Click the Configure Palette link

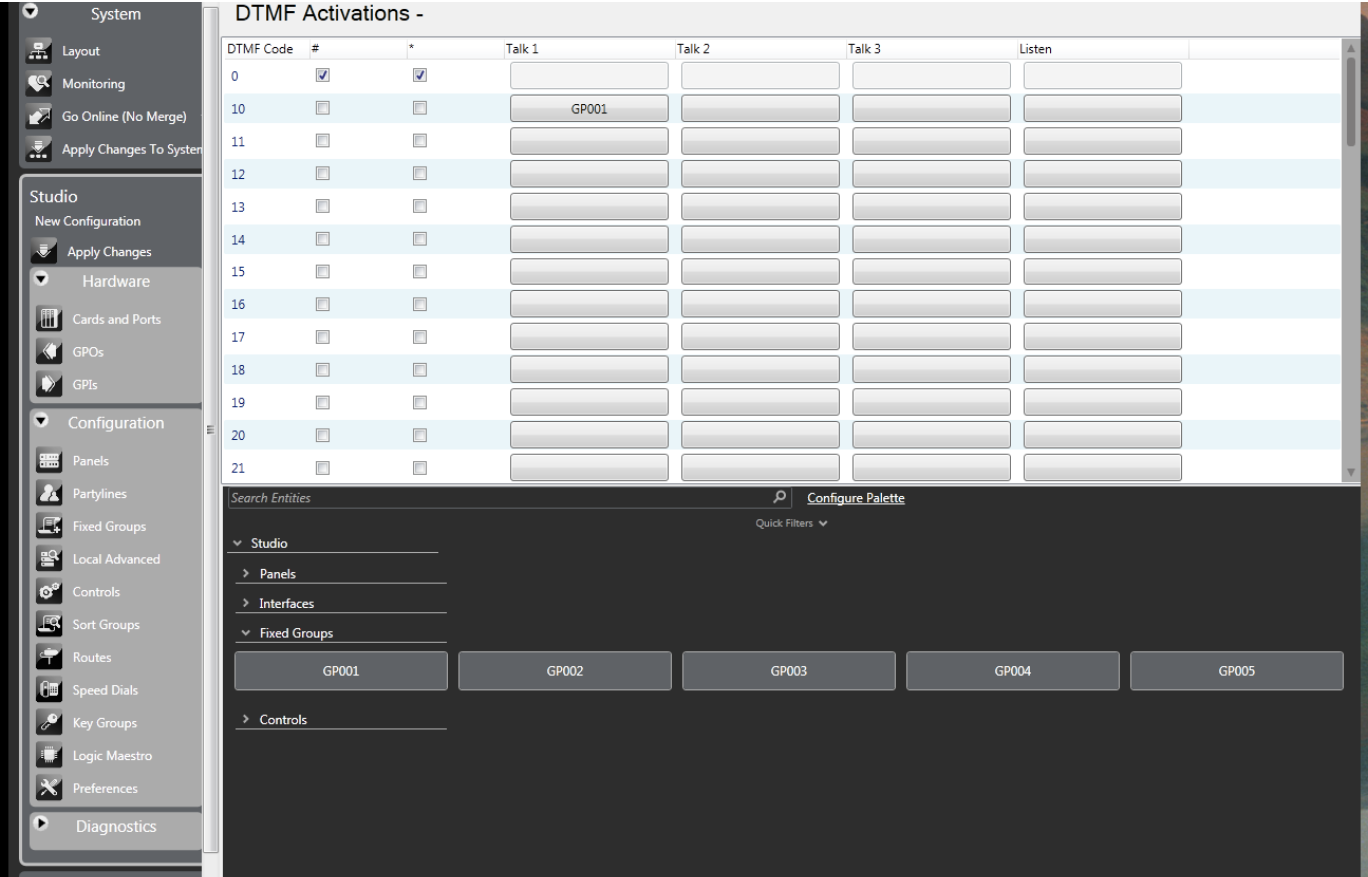pos(855,498)
